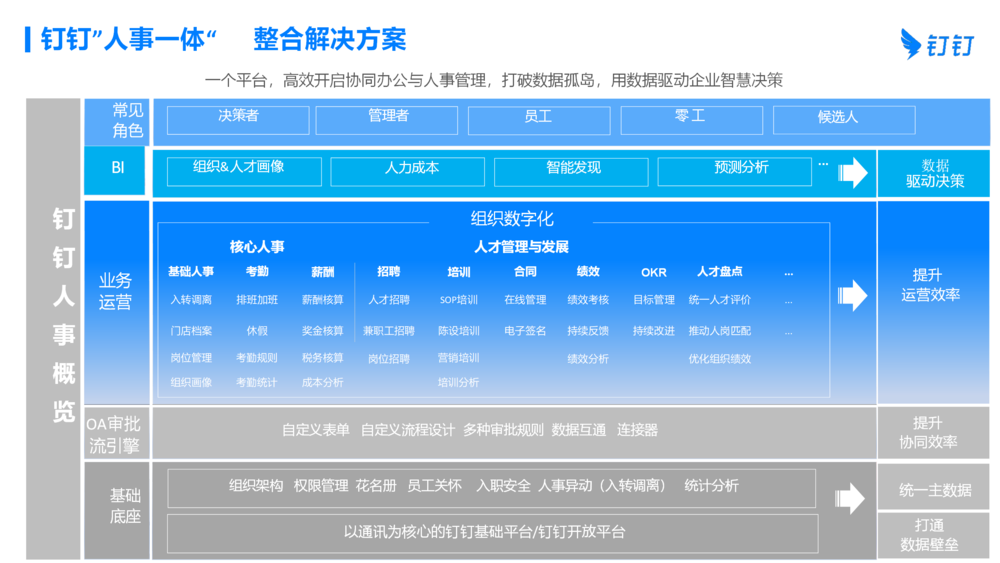Click the 持续反馈 item

[x=588, y=331]
